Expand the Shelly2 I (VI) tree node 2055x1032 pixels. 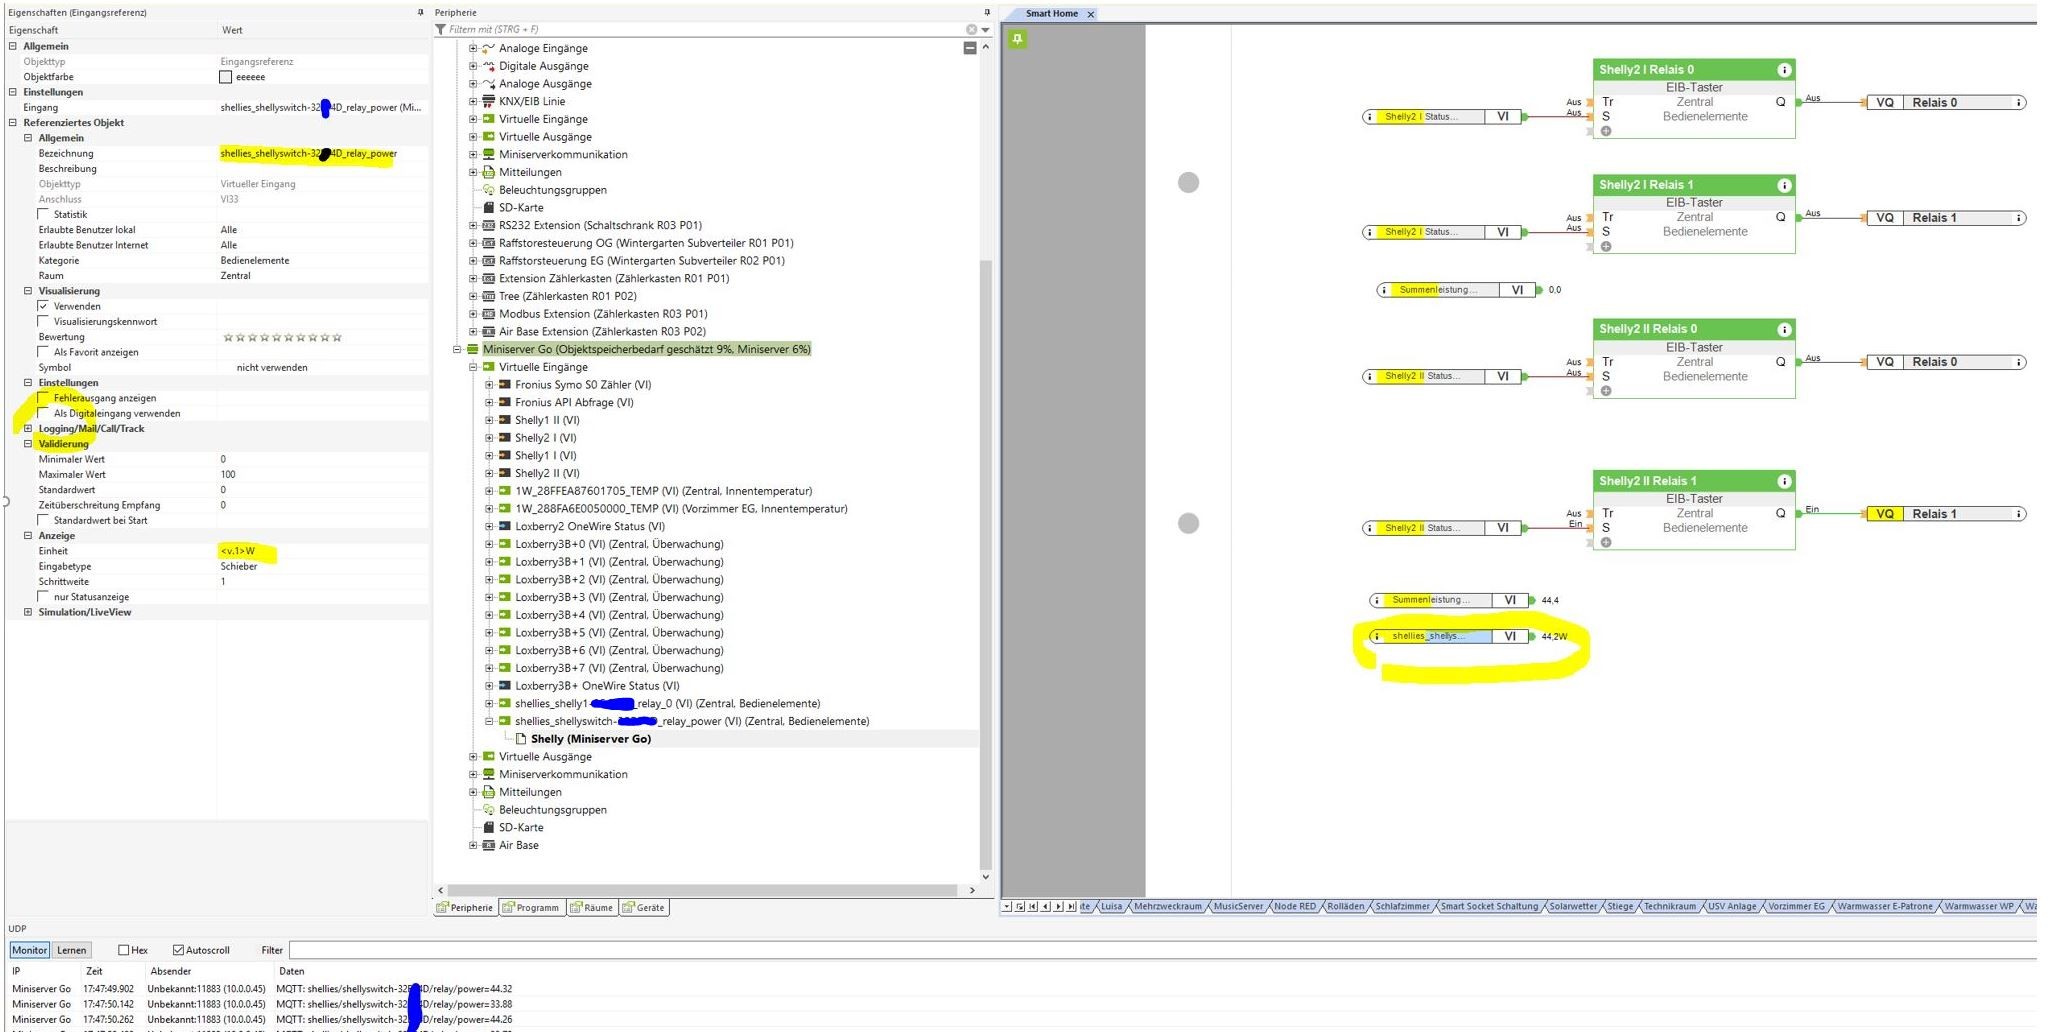pyautogui.click(x=489, y=438)
